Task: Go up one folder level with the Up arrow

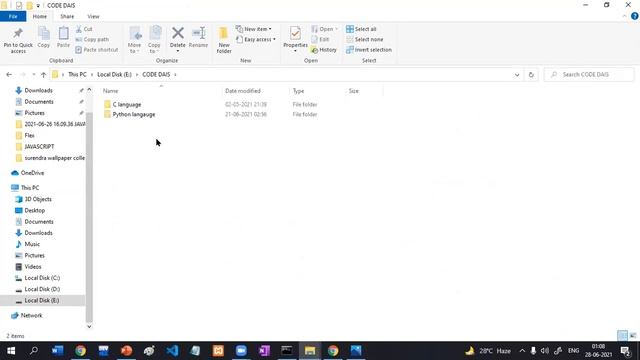Action: click(43, 75)
